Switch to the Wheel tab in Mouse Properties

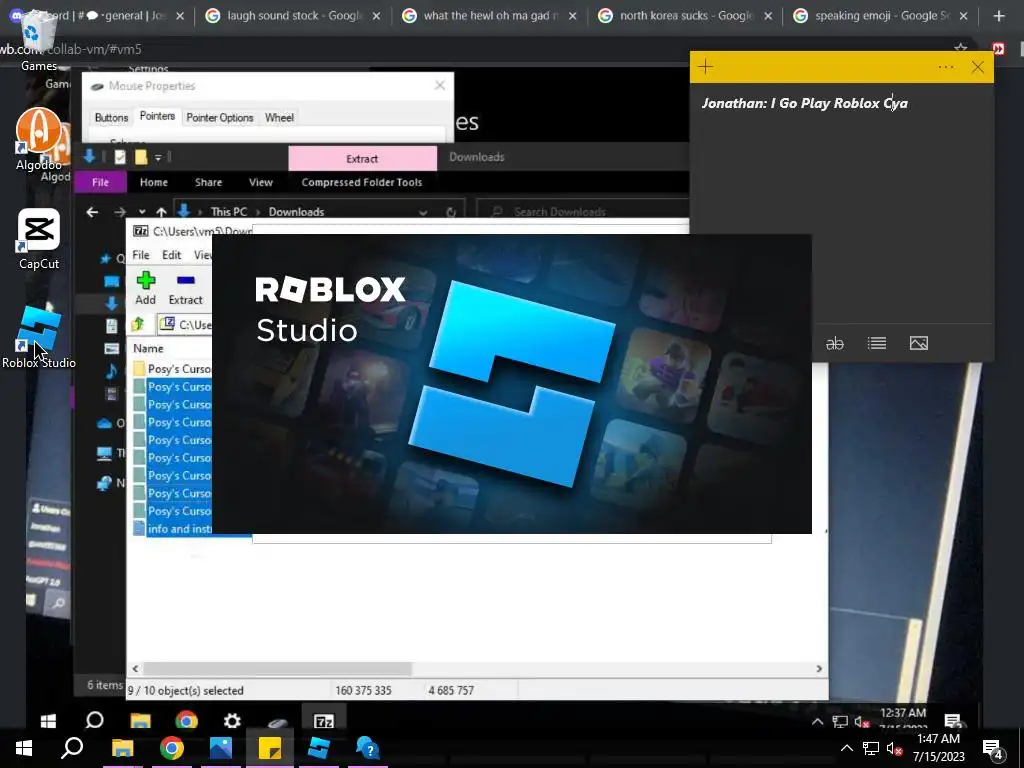point(279,118)
